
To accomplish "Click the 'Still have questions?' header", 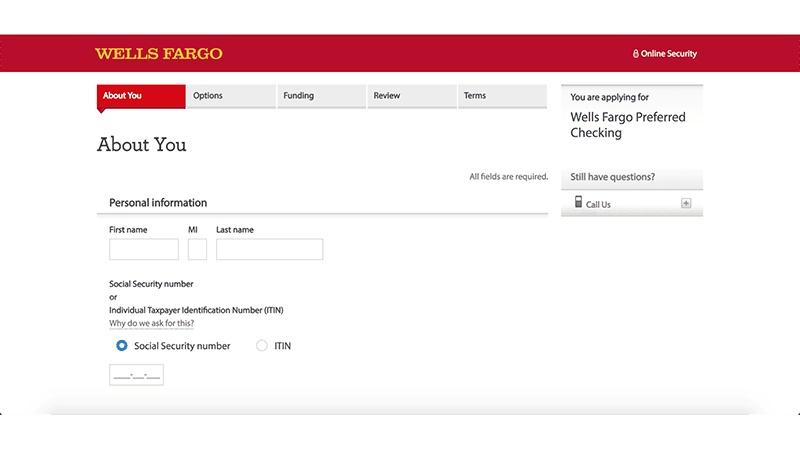I will [x=612, y=177].
